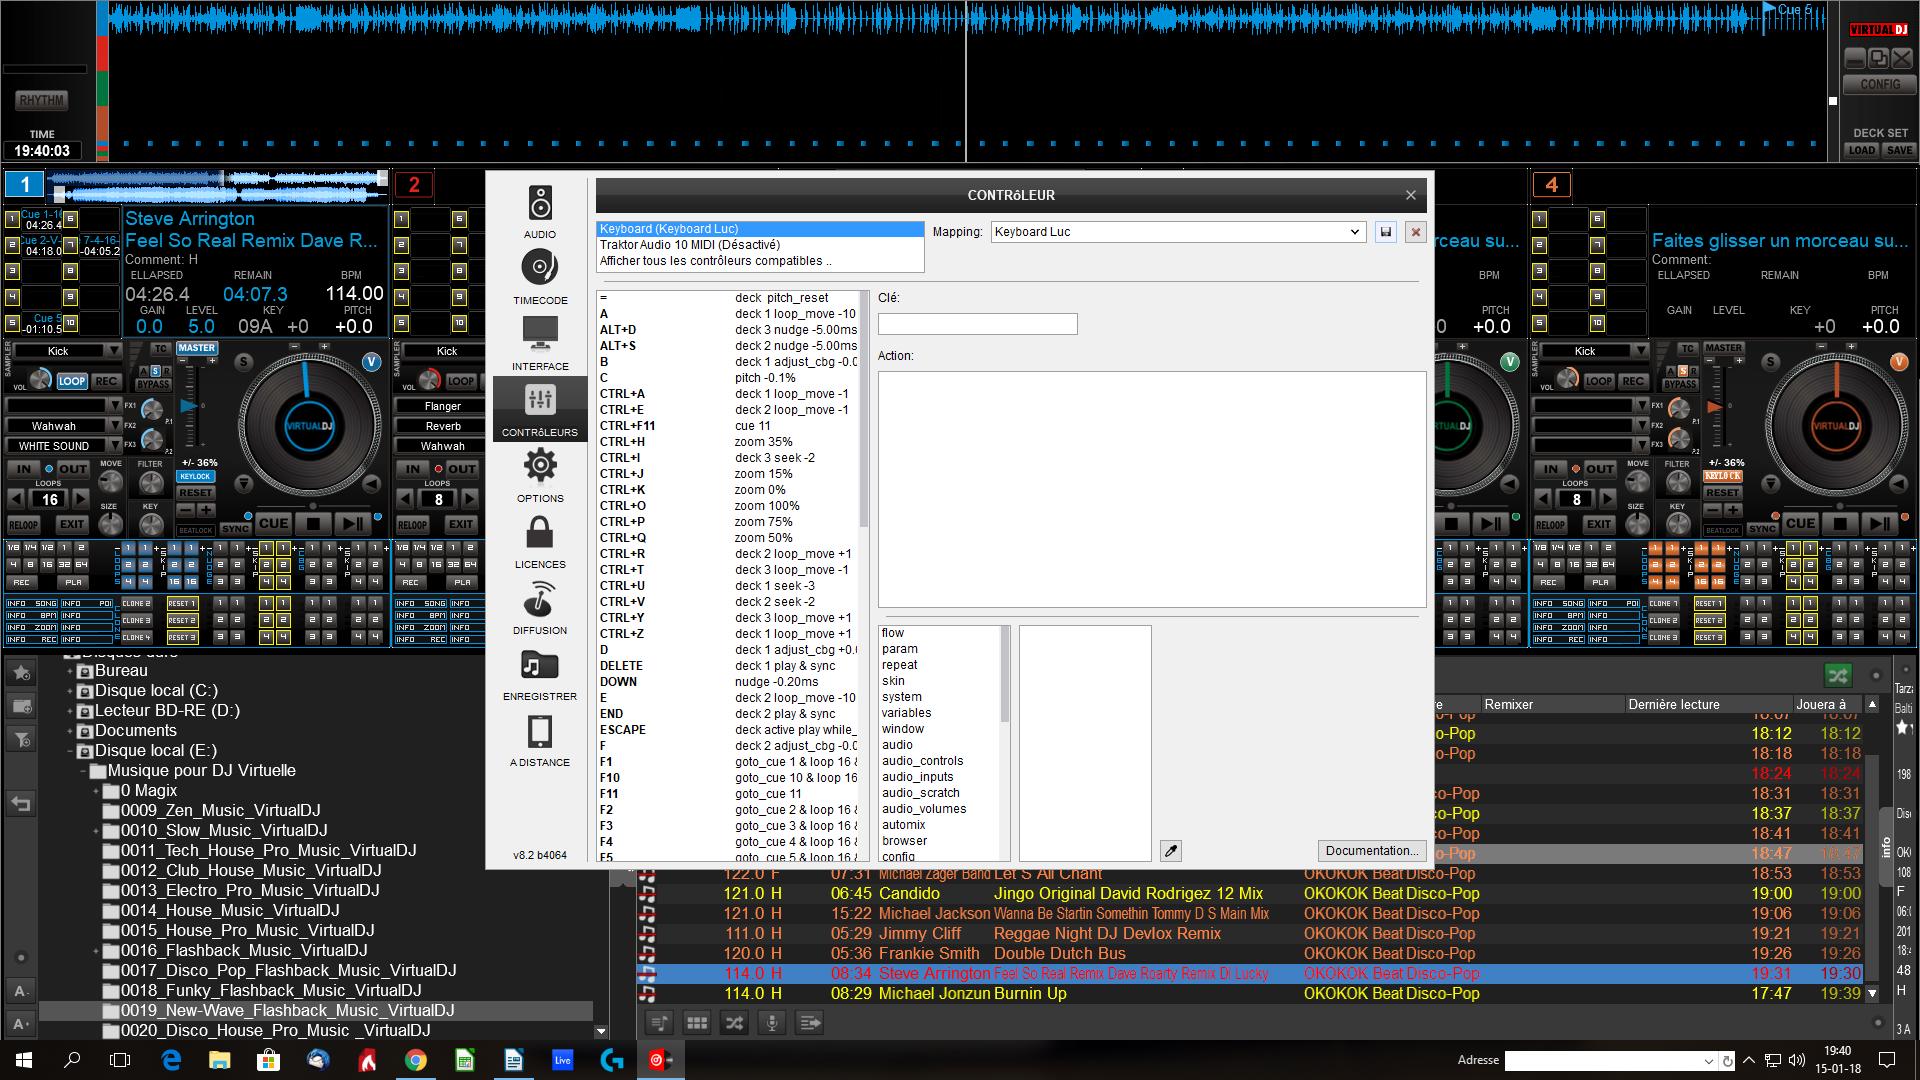
Task: Collapse the Disque local (E:) tree node
Action: point(70,751)
